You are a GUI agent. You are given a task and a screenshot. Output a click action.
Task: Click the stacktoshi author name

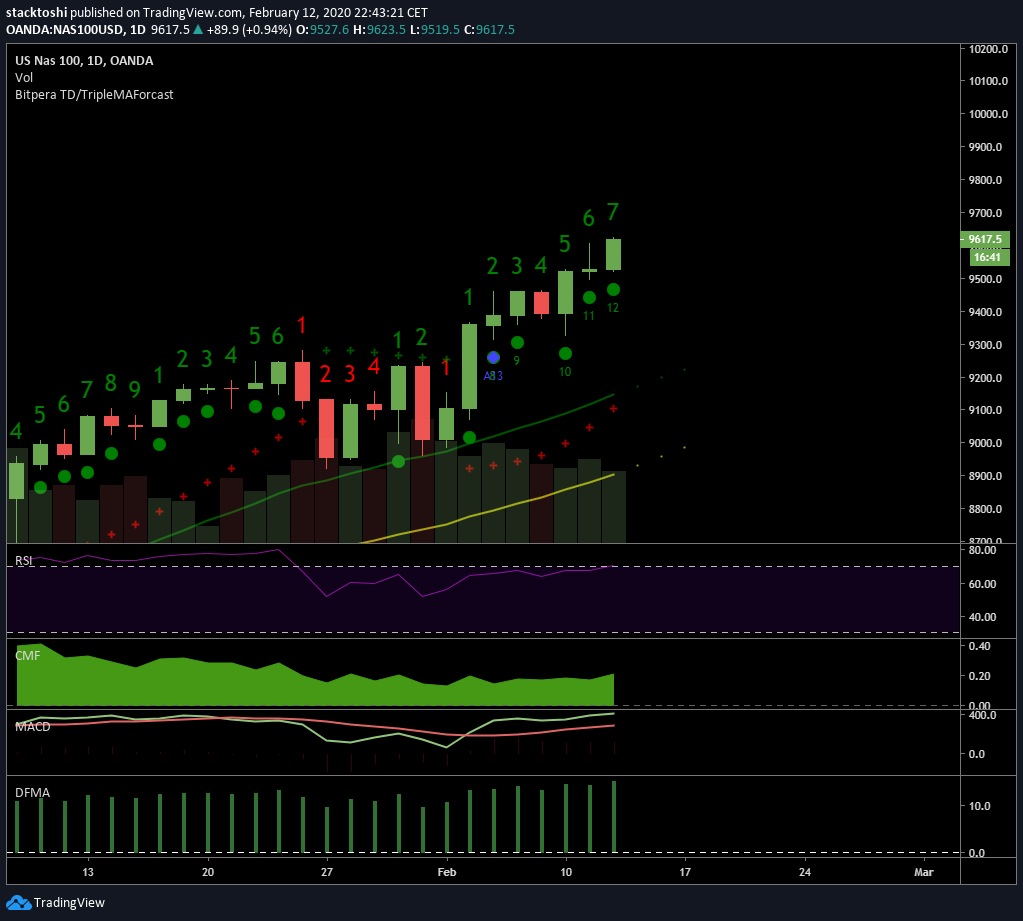coord(37,12)
